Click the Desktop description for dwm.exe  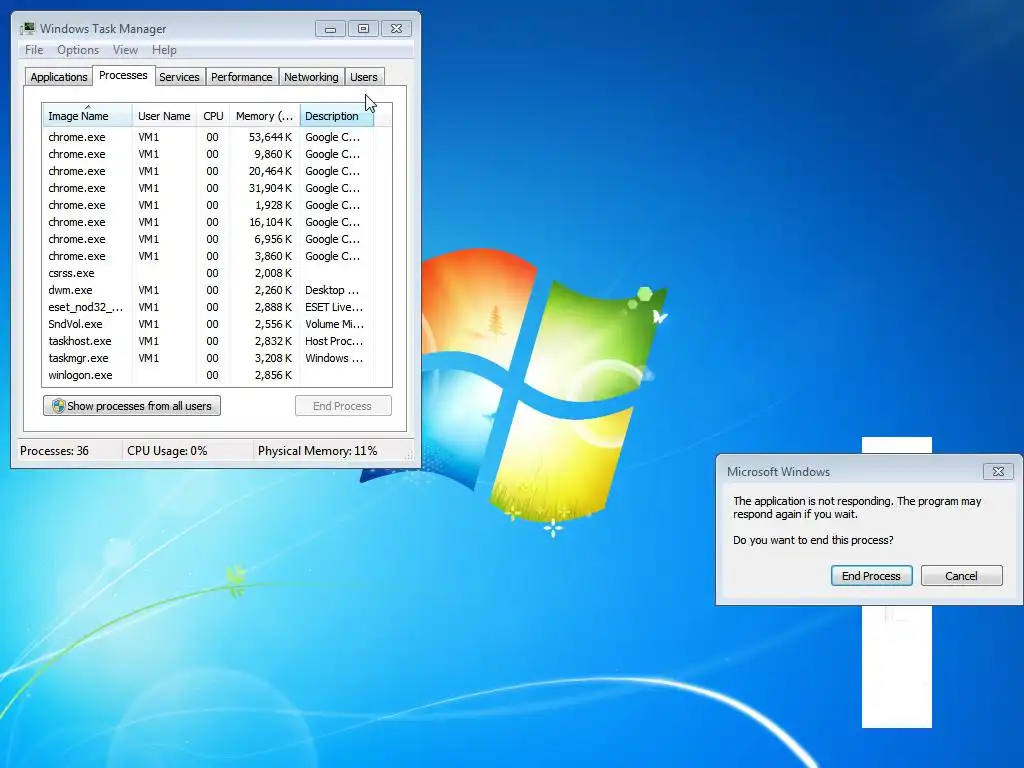[x=332, y=290]
